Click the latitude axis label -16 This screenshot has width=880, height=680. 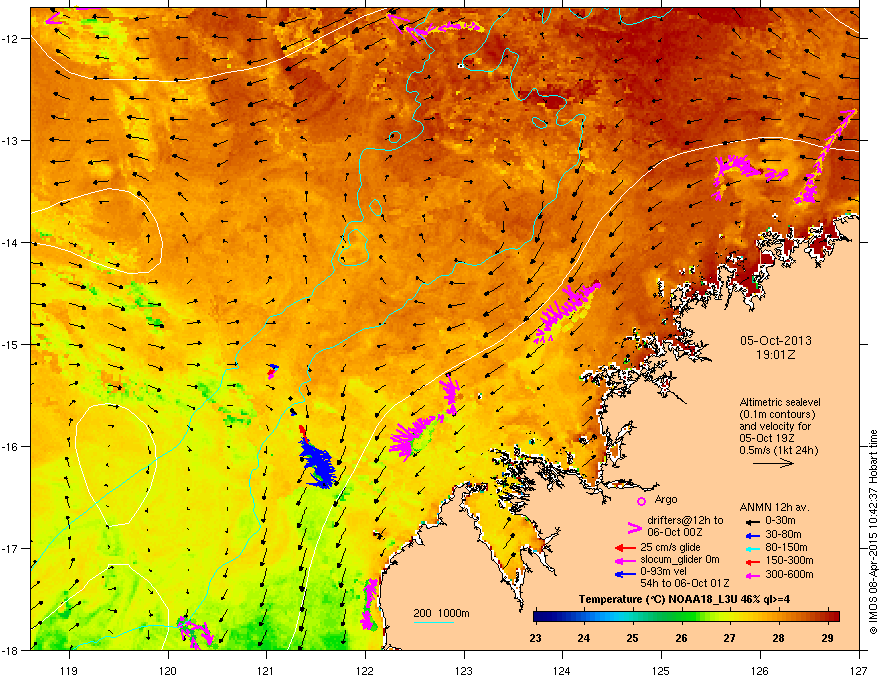pos(11,447)
